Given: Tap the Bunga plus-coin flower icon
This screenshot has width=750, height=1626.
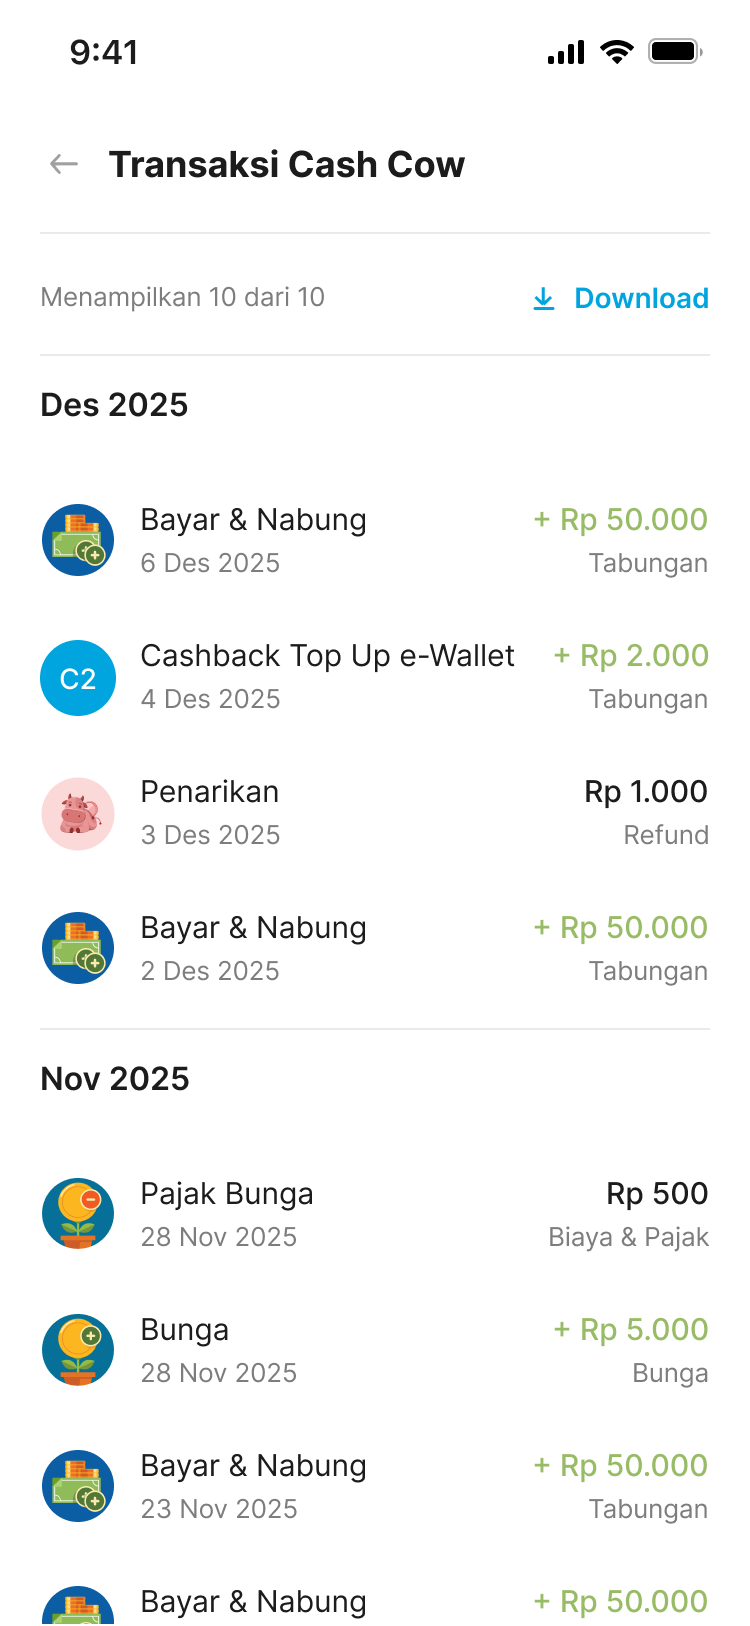Looking at the screenshot, I should tap(78, 1350).
